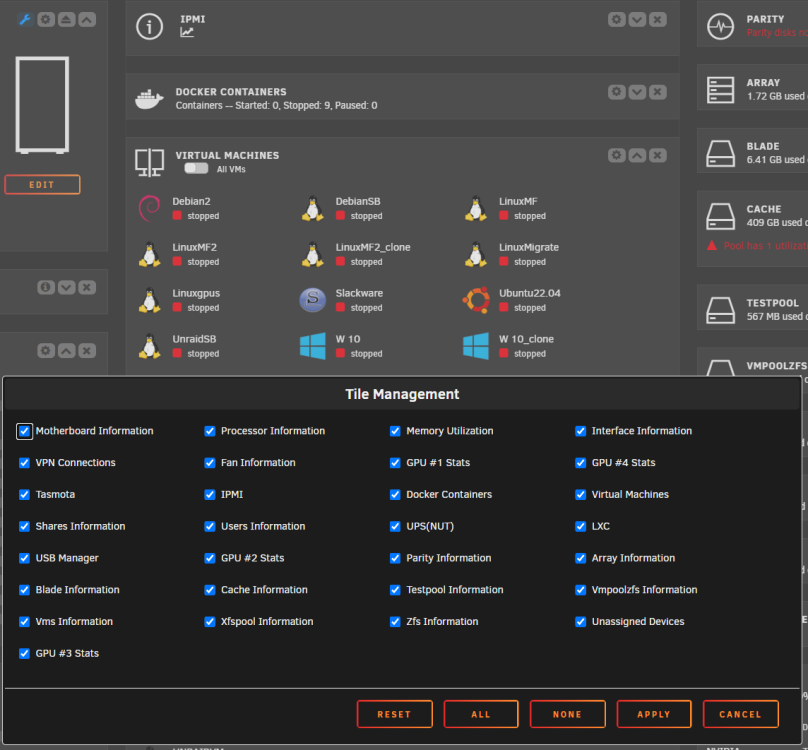
Task: Uncheck UPS(NUT) checkbox
Action: point(395,526)
